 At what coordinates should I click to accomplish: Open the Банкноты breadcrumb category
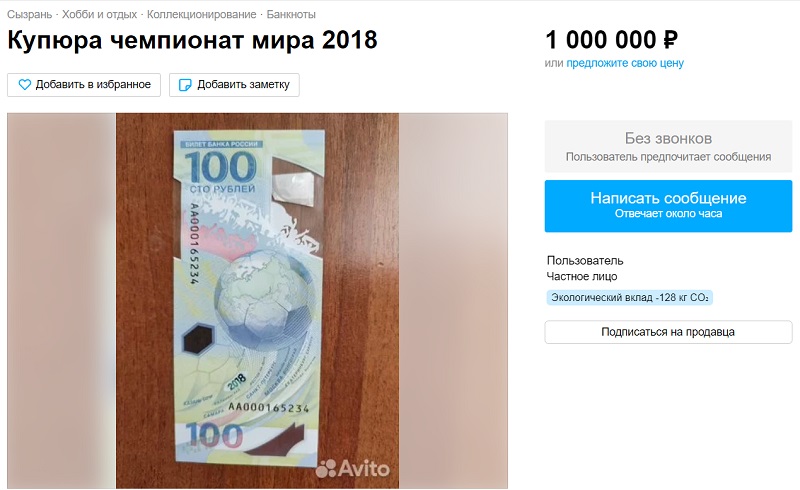pyautogui.click(x=291, y=14)
